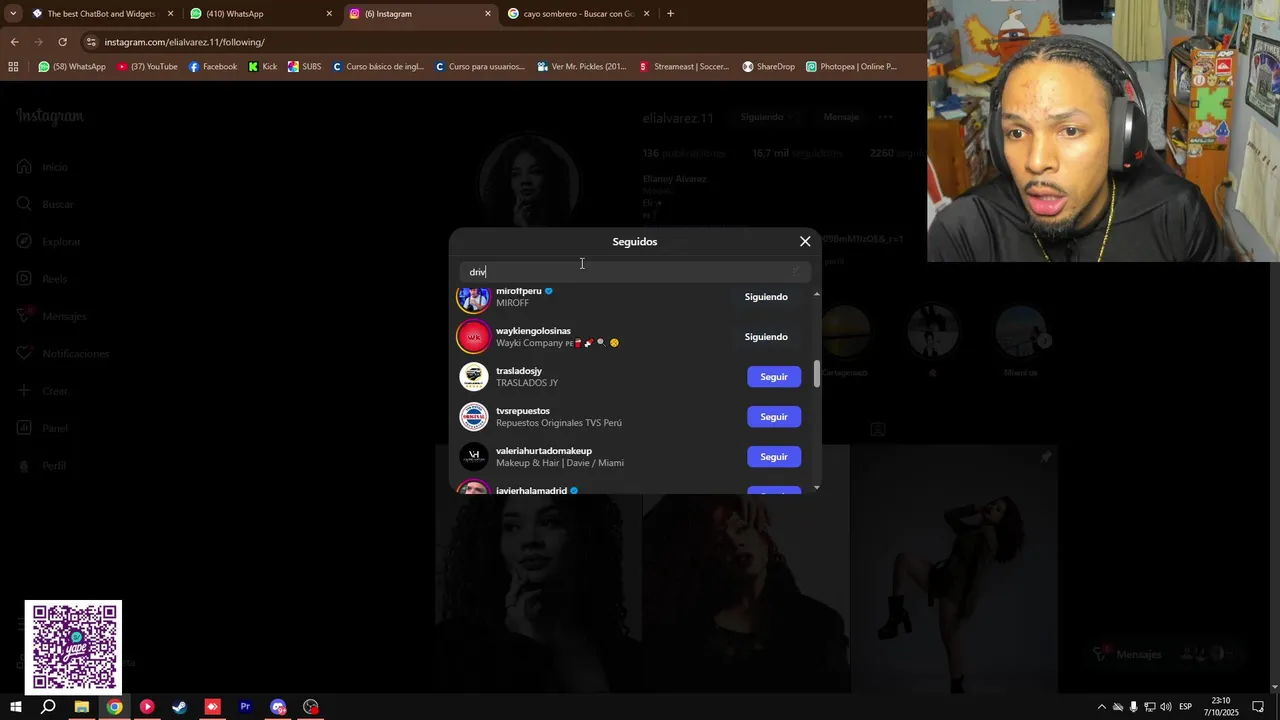Open the Ver Mr. Pickles bookmark
The image size is (1280, 720).
[582, 67]
